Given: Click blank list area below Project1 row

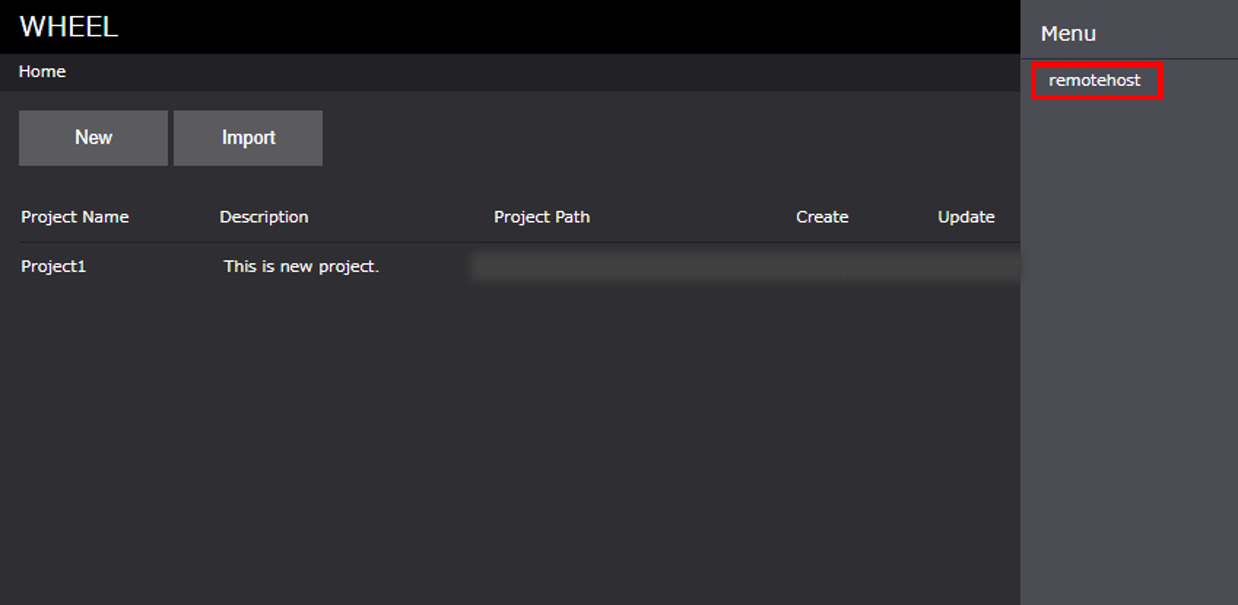Looking at the screenshot, I should (x=500, y=430).
